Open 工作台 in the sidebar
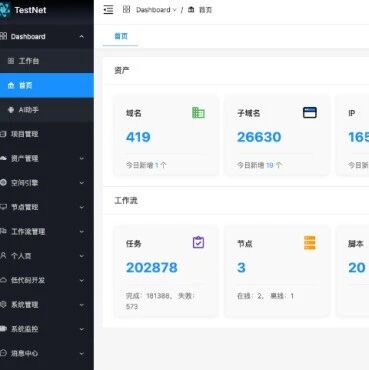369x370 pixels. pyautogui.click(x=47, y=61)
